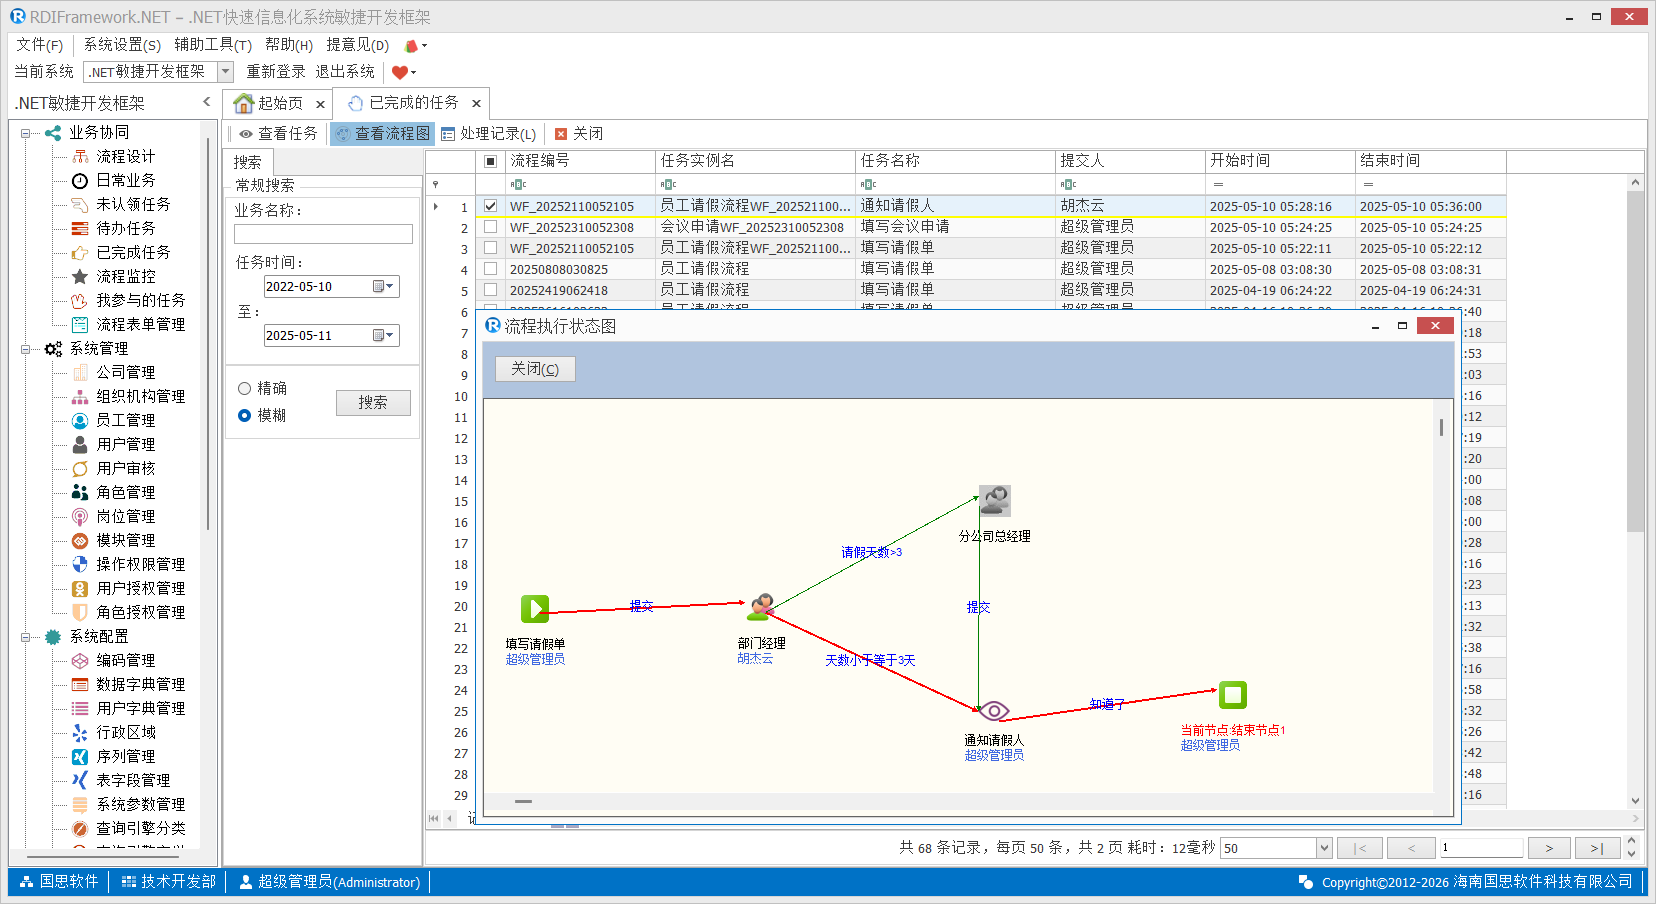Open 流程设计 from the sidebar tree
The image size is (1656, 904).
click(125, 157)
